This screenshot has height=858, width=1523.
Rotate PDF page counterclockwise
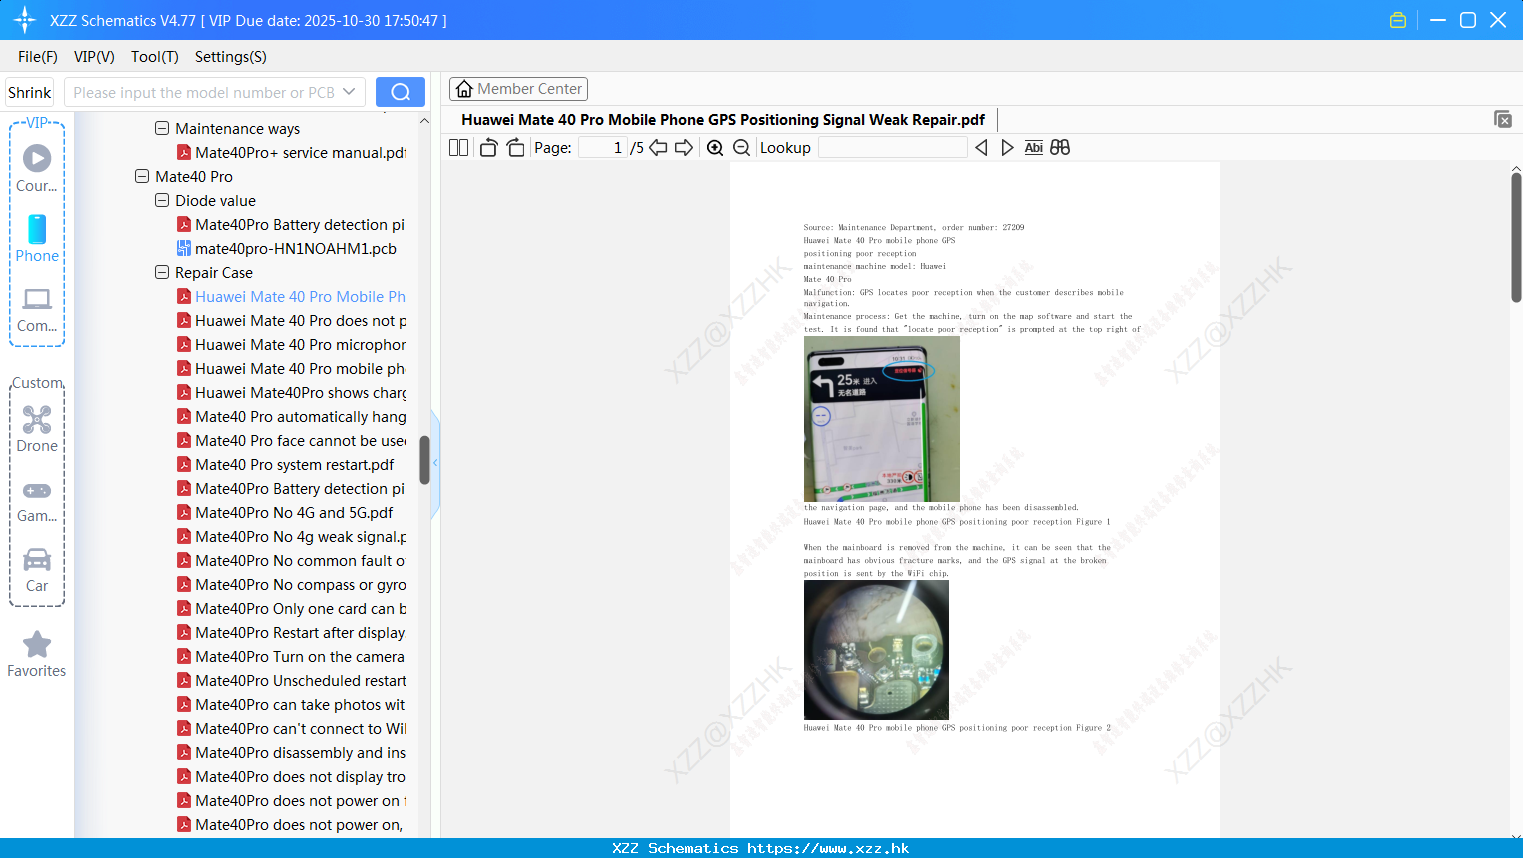488,148
